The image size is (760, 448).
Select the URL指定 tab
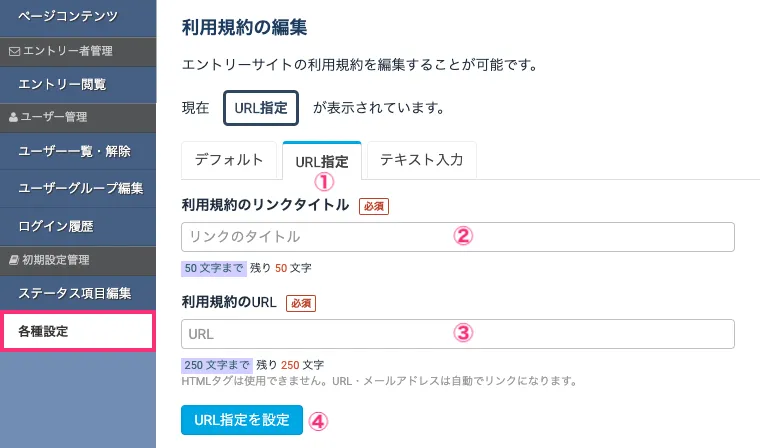(x=321, y=161)
